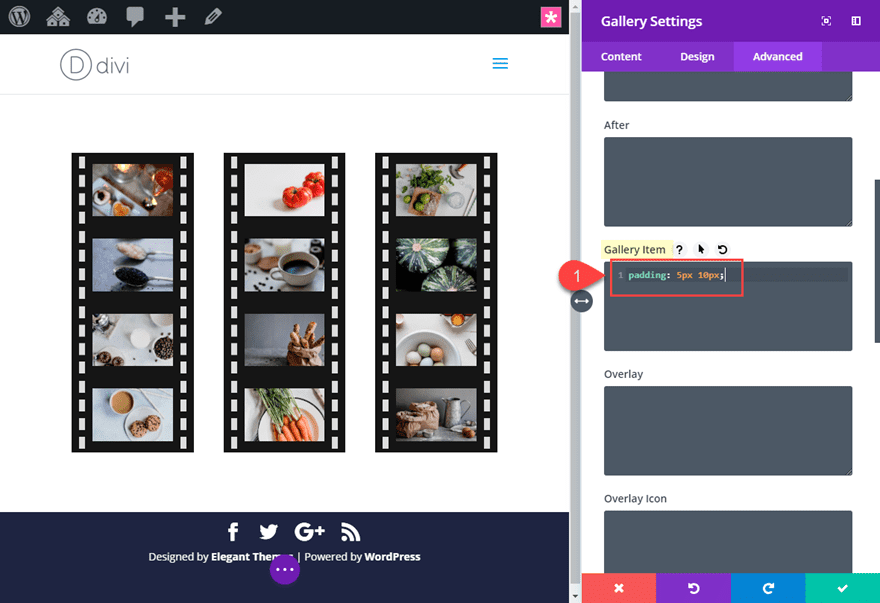Click the purple three-dots builder button

[x=285, y=569]
